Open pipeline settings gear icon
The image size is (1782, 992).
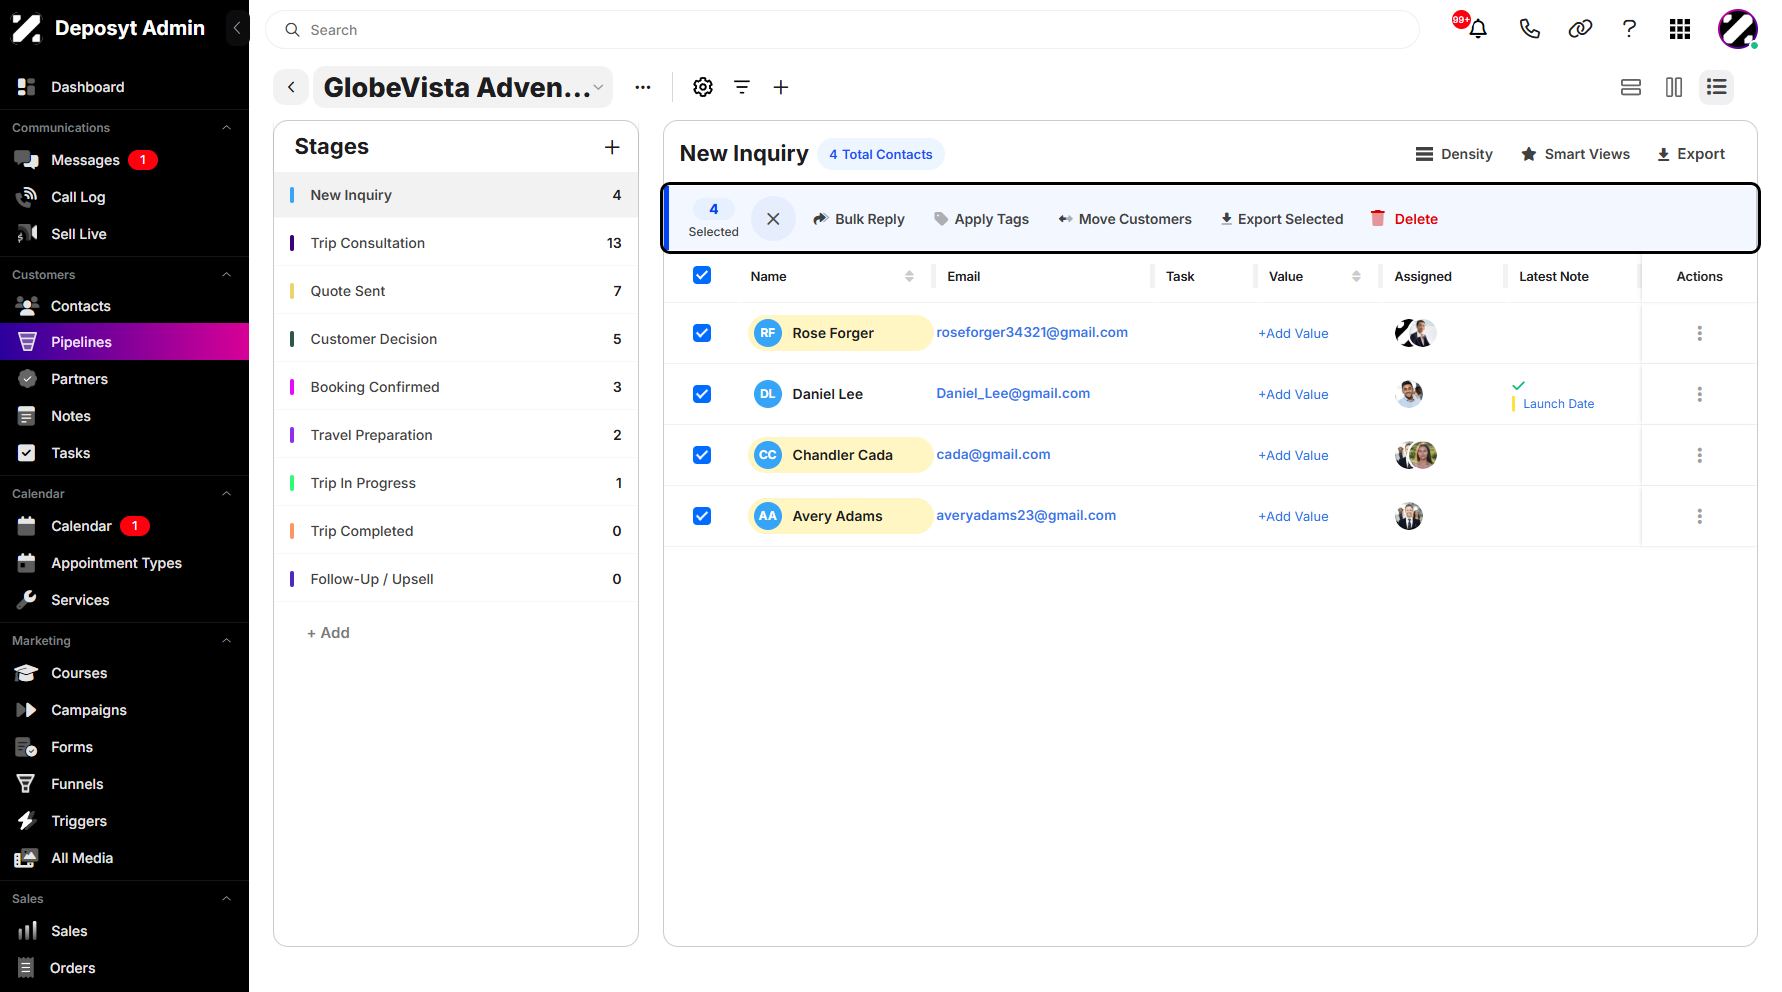point(703,87)
